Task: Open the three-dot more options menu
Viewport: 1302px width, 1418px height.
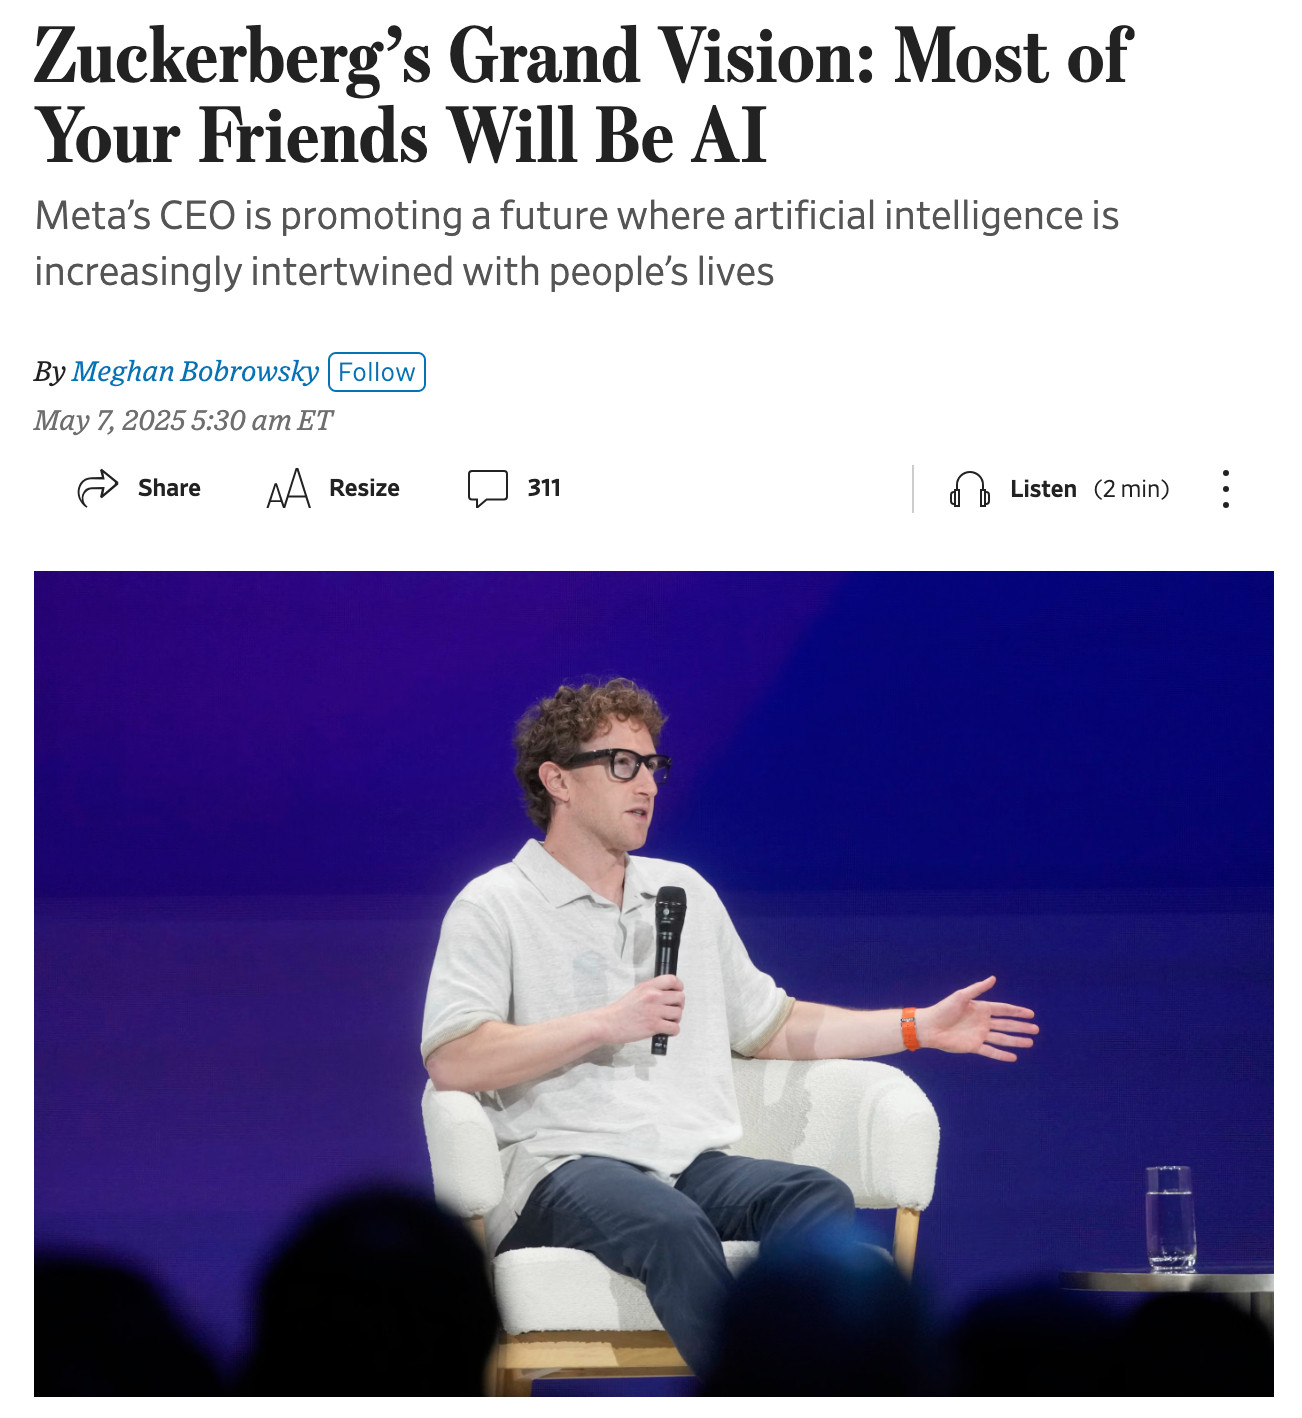Action: [1226, 489]
